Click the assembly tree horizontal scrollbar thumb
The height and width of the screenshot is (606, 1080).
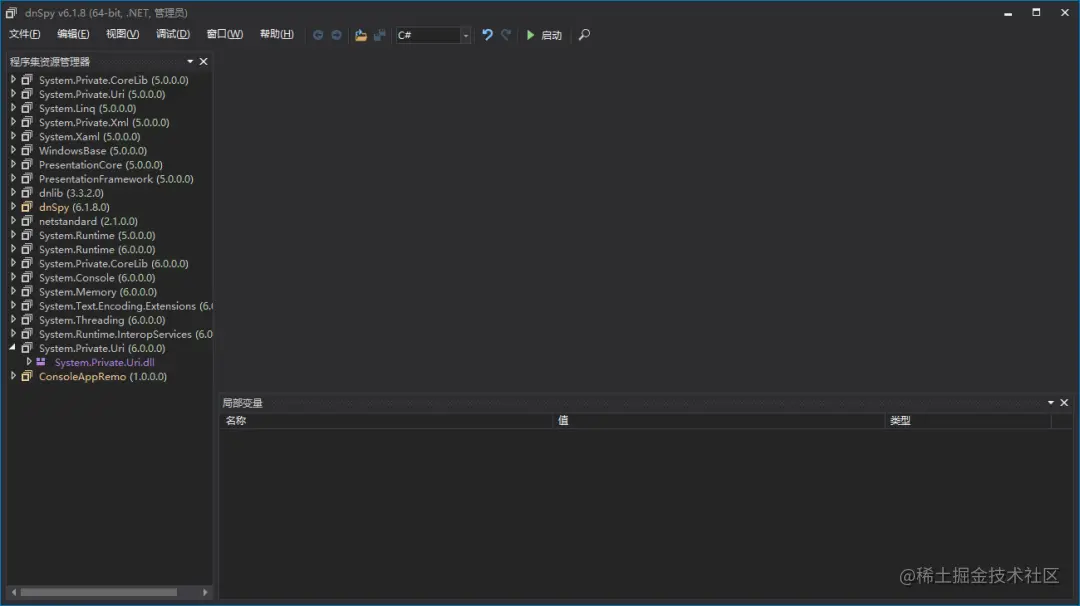(x=98, y=592)
